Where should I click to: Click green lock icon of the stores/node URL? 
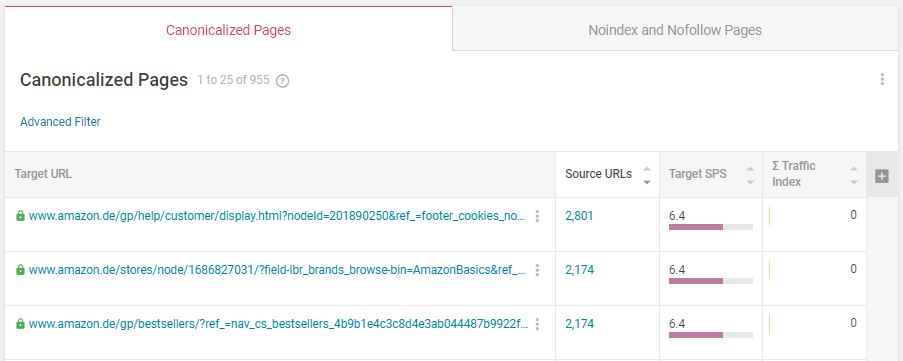[20, 270]
